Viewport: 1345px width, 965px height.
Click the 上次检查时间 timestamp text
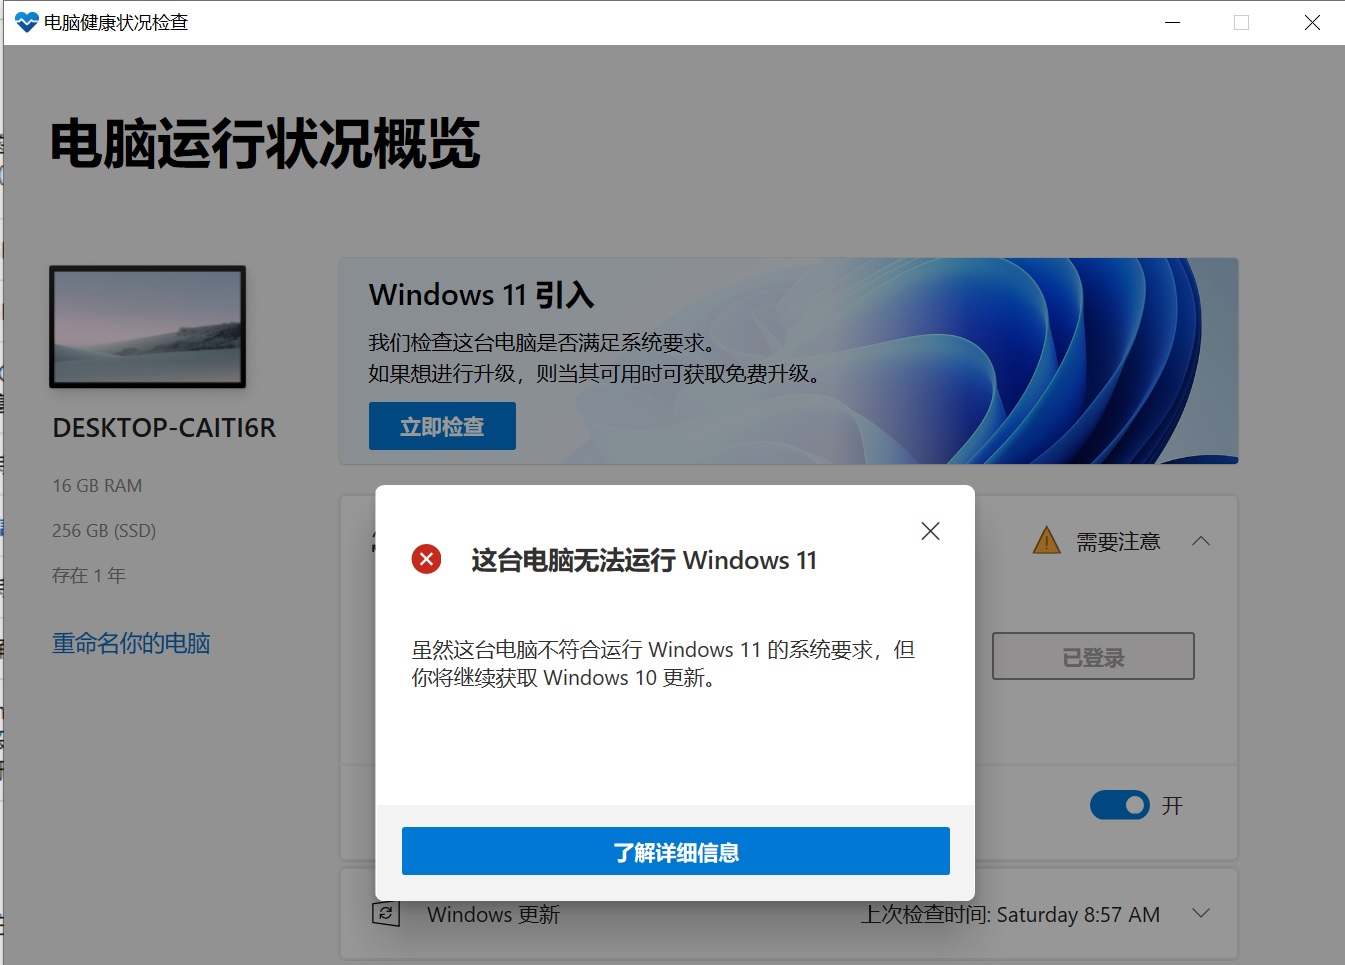(1012, 914)
